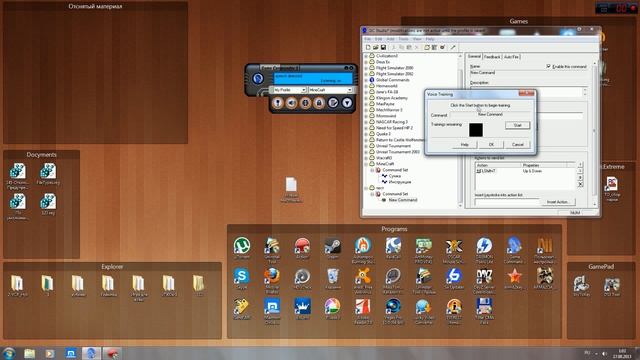This screenshot has width=640, height=360.
Task: Click the lock button in Game Commander widget
Action: point(319,103)
